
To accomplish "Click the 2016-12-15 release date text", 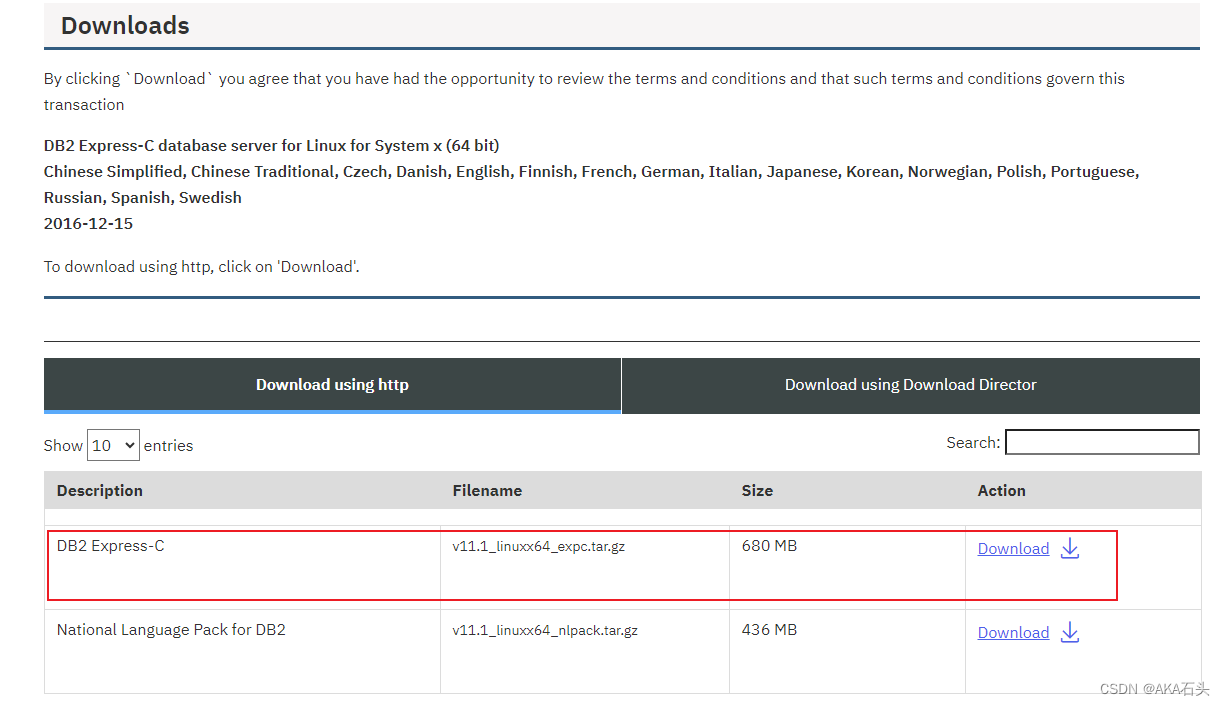I will pos(88,224).
